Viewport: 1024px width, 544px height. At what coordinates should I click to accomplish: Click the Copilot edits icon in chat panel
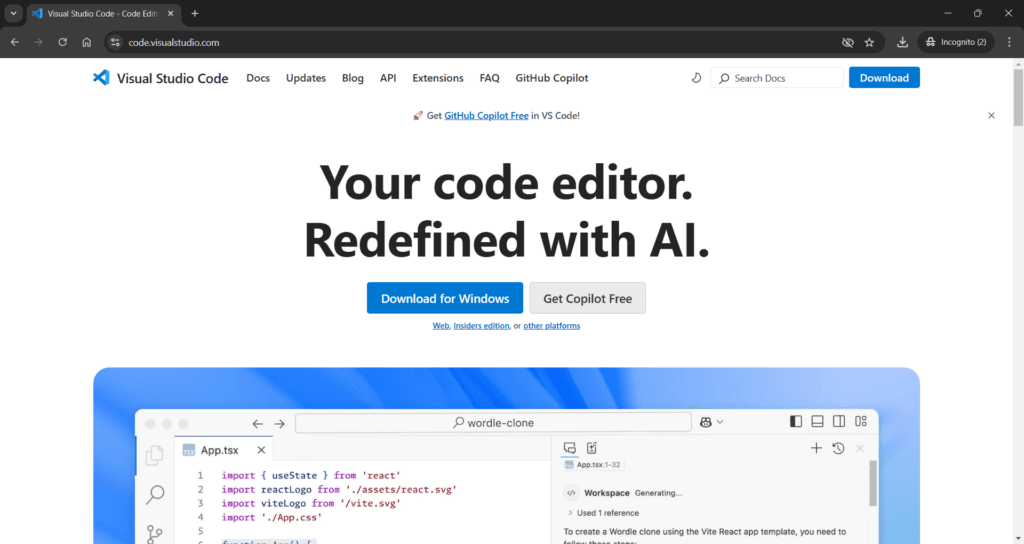592,448
